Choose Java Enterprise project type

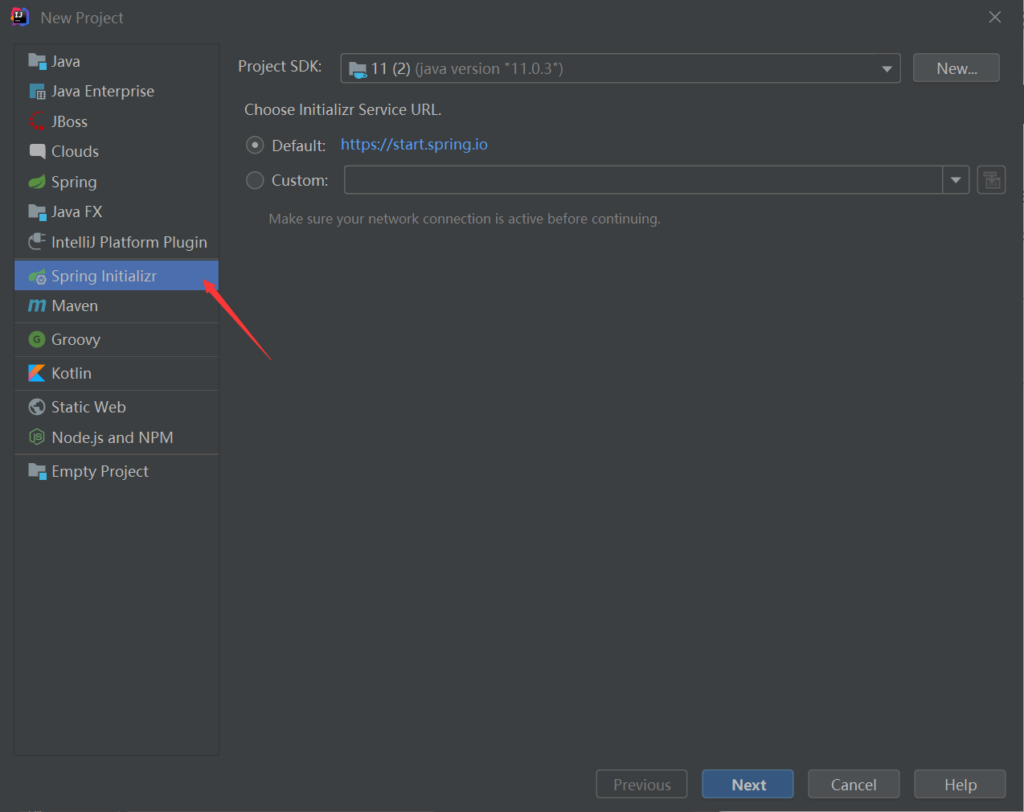pos(116,91)
